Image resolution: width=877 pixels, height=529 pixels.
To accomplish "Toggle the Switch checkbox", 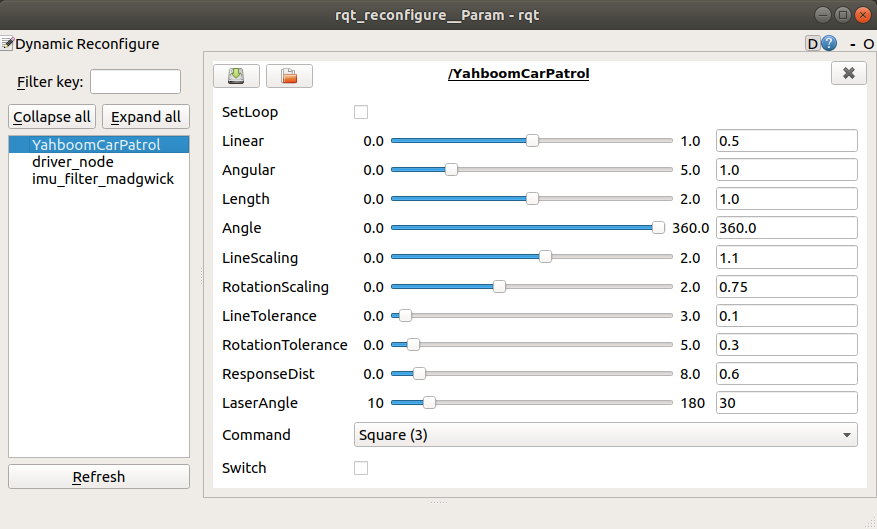I will coord(361,467).
